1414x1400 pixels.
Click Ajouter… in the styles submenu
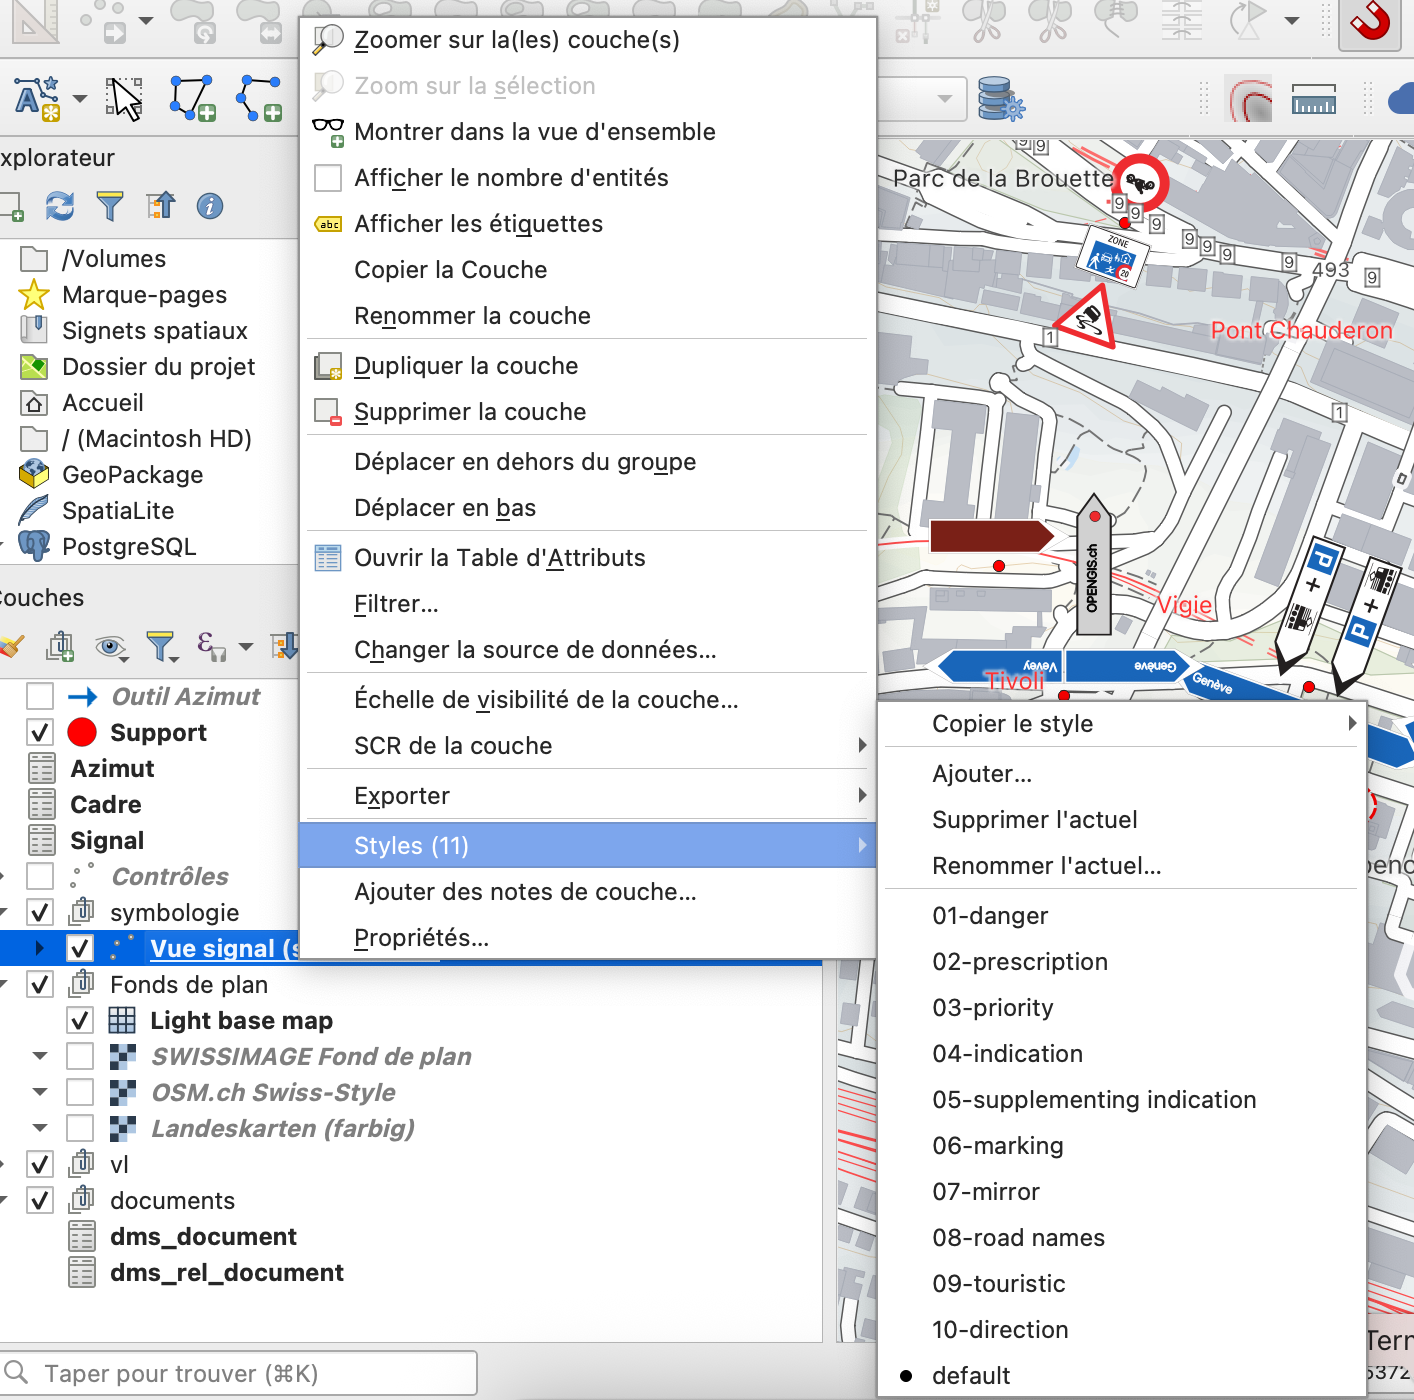[x=981, y=774]
